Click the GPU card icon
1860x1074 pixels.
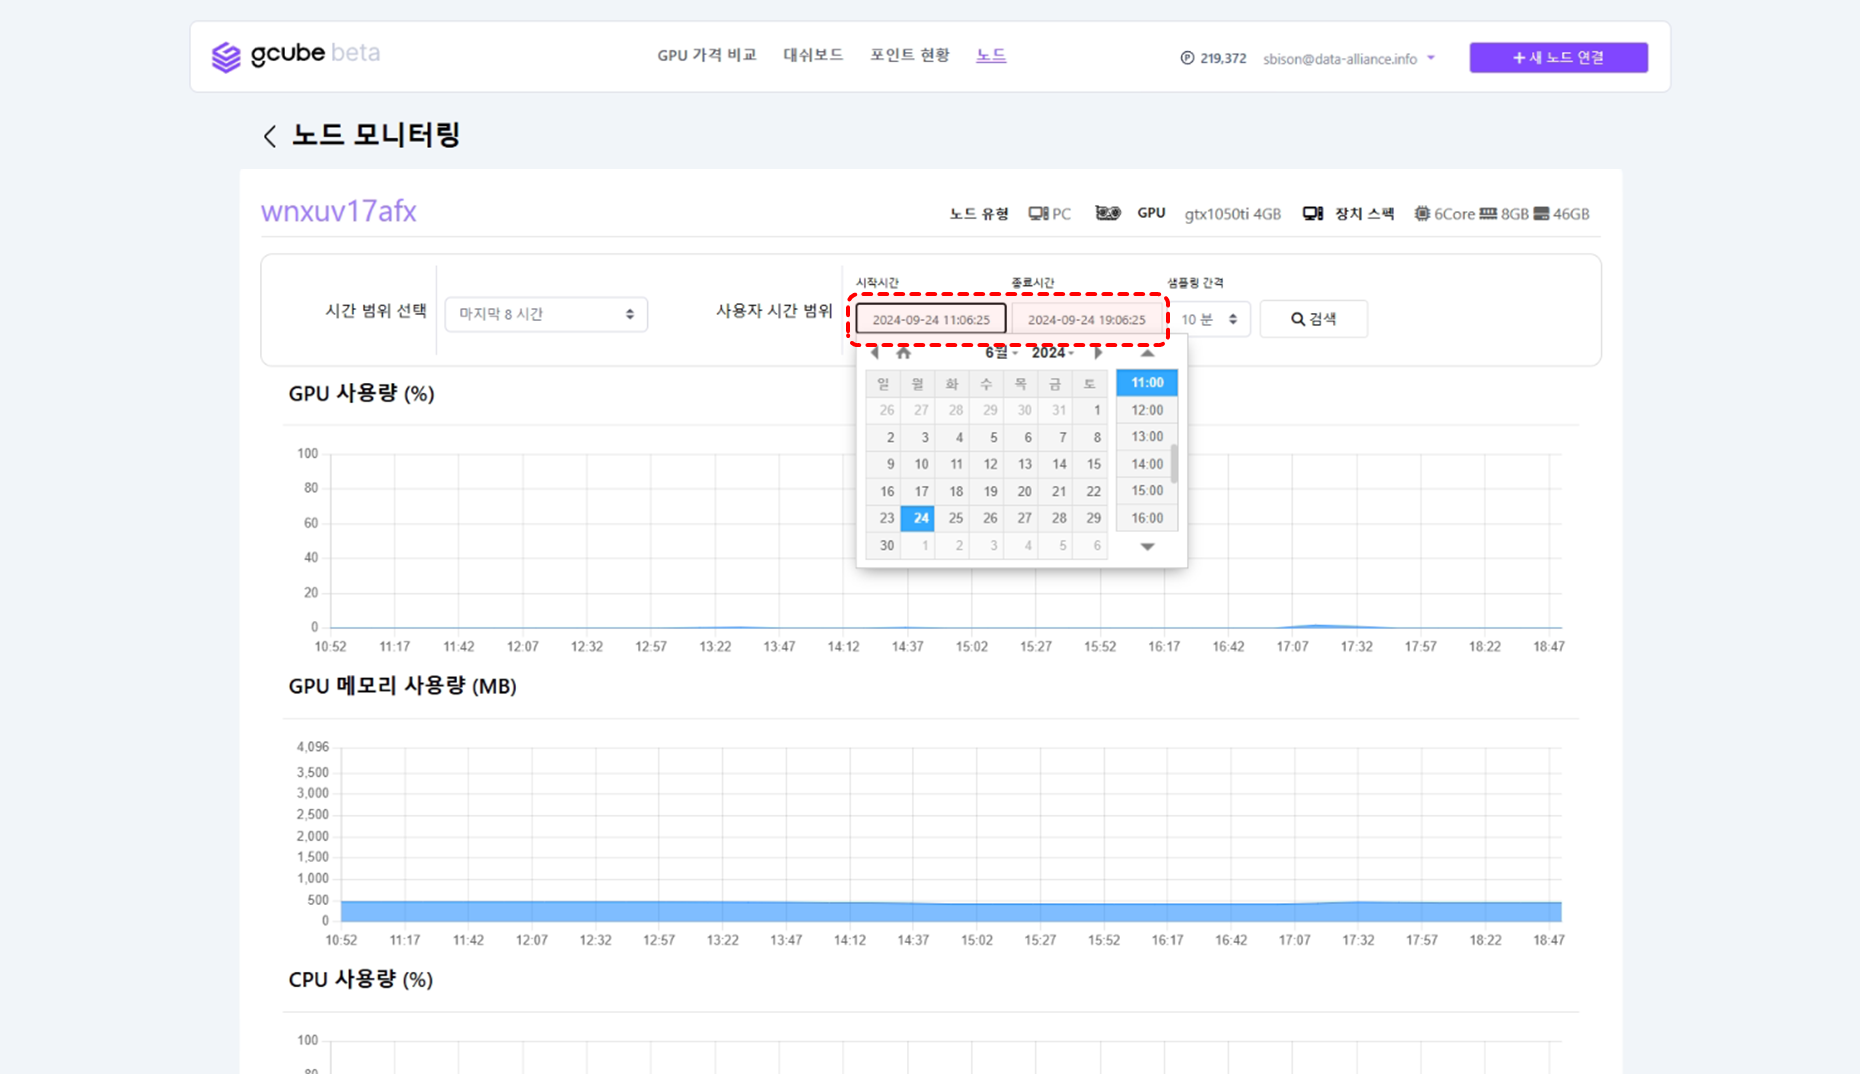pos(1107,213)
